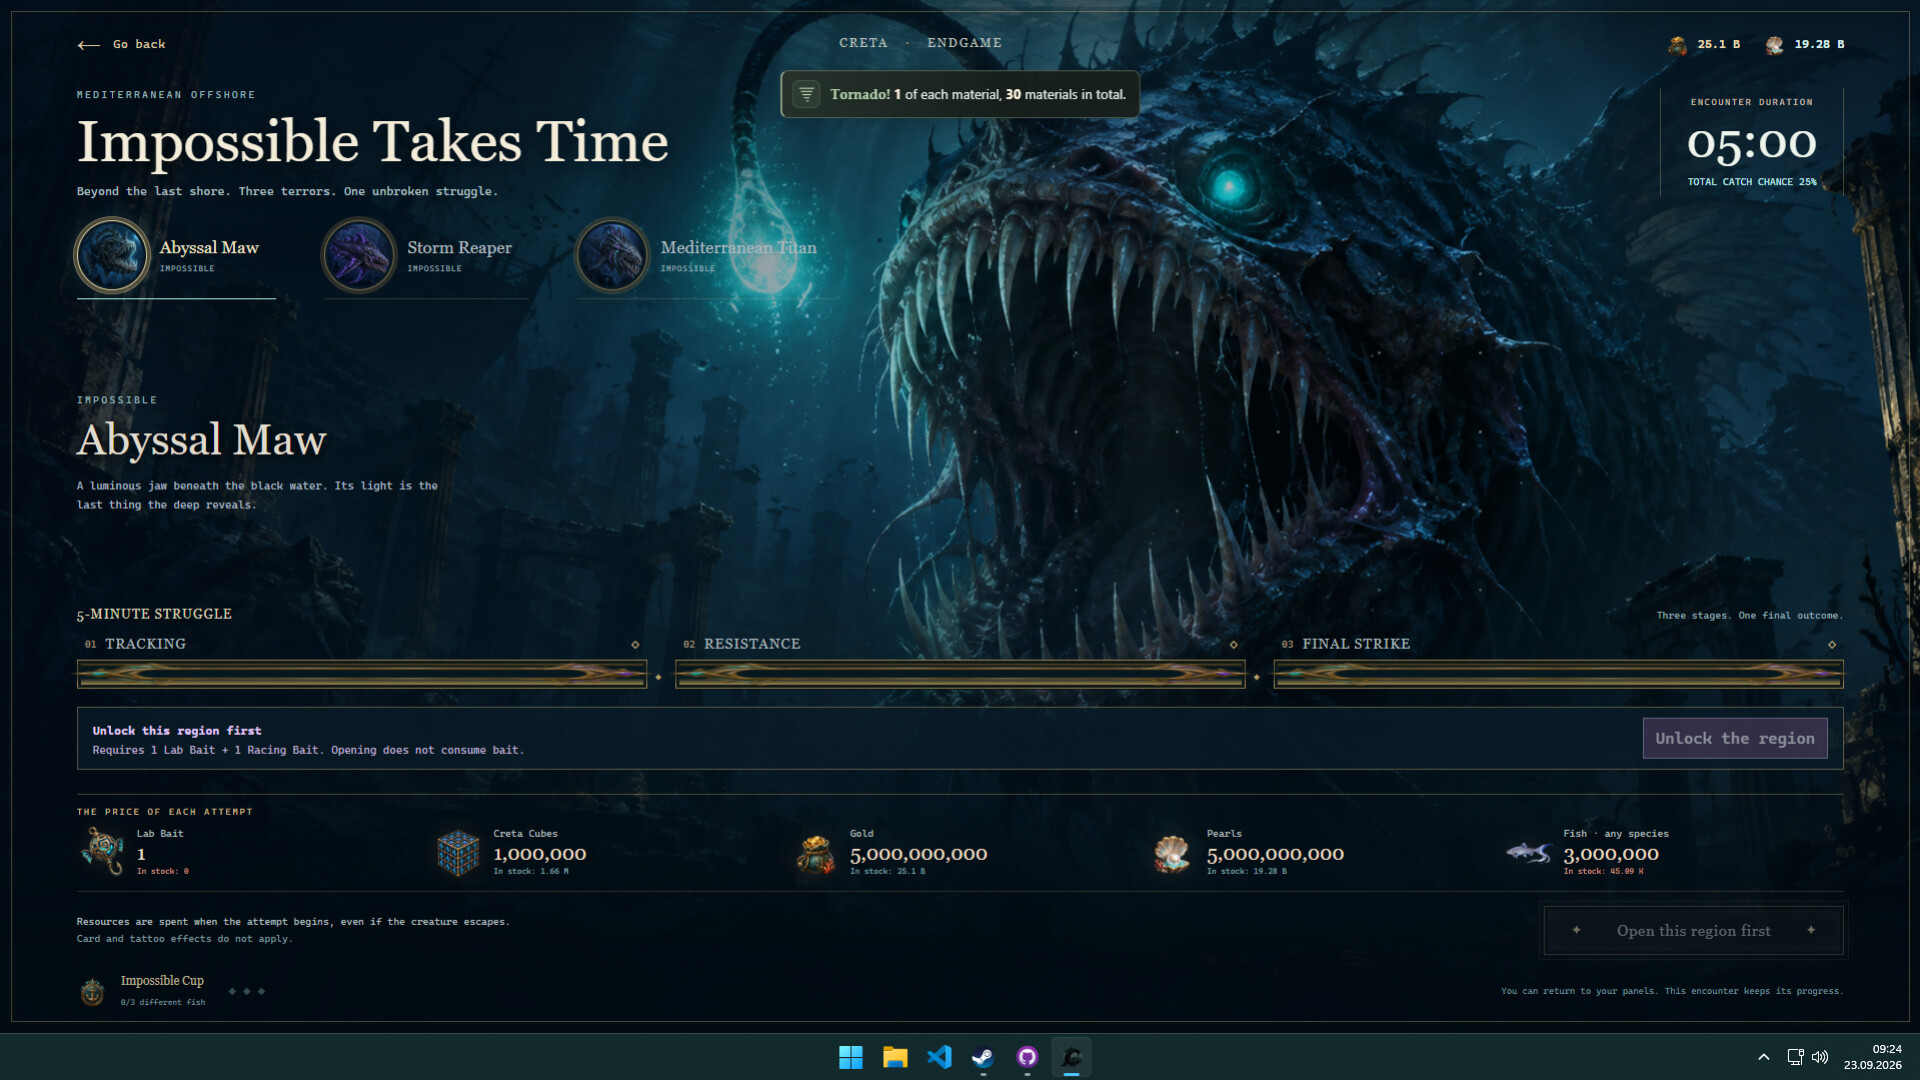Click the Open this region first button
The width and height of the screenshot is (1920, 1080).
click(1693, 931)
